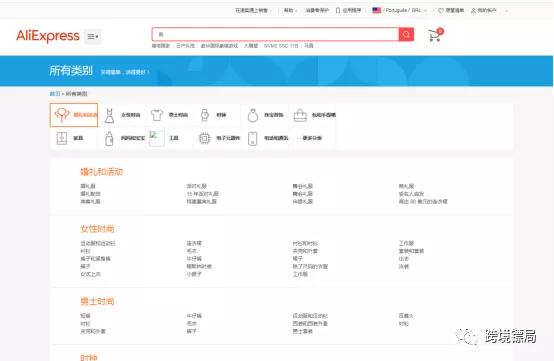The image size is (554, 361).
Task: Select the 女性时尚 category tab label
Action: (x=131, y=115)
